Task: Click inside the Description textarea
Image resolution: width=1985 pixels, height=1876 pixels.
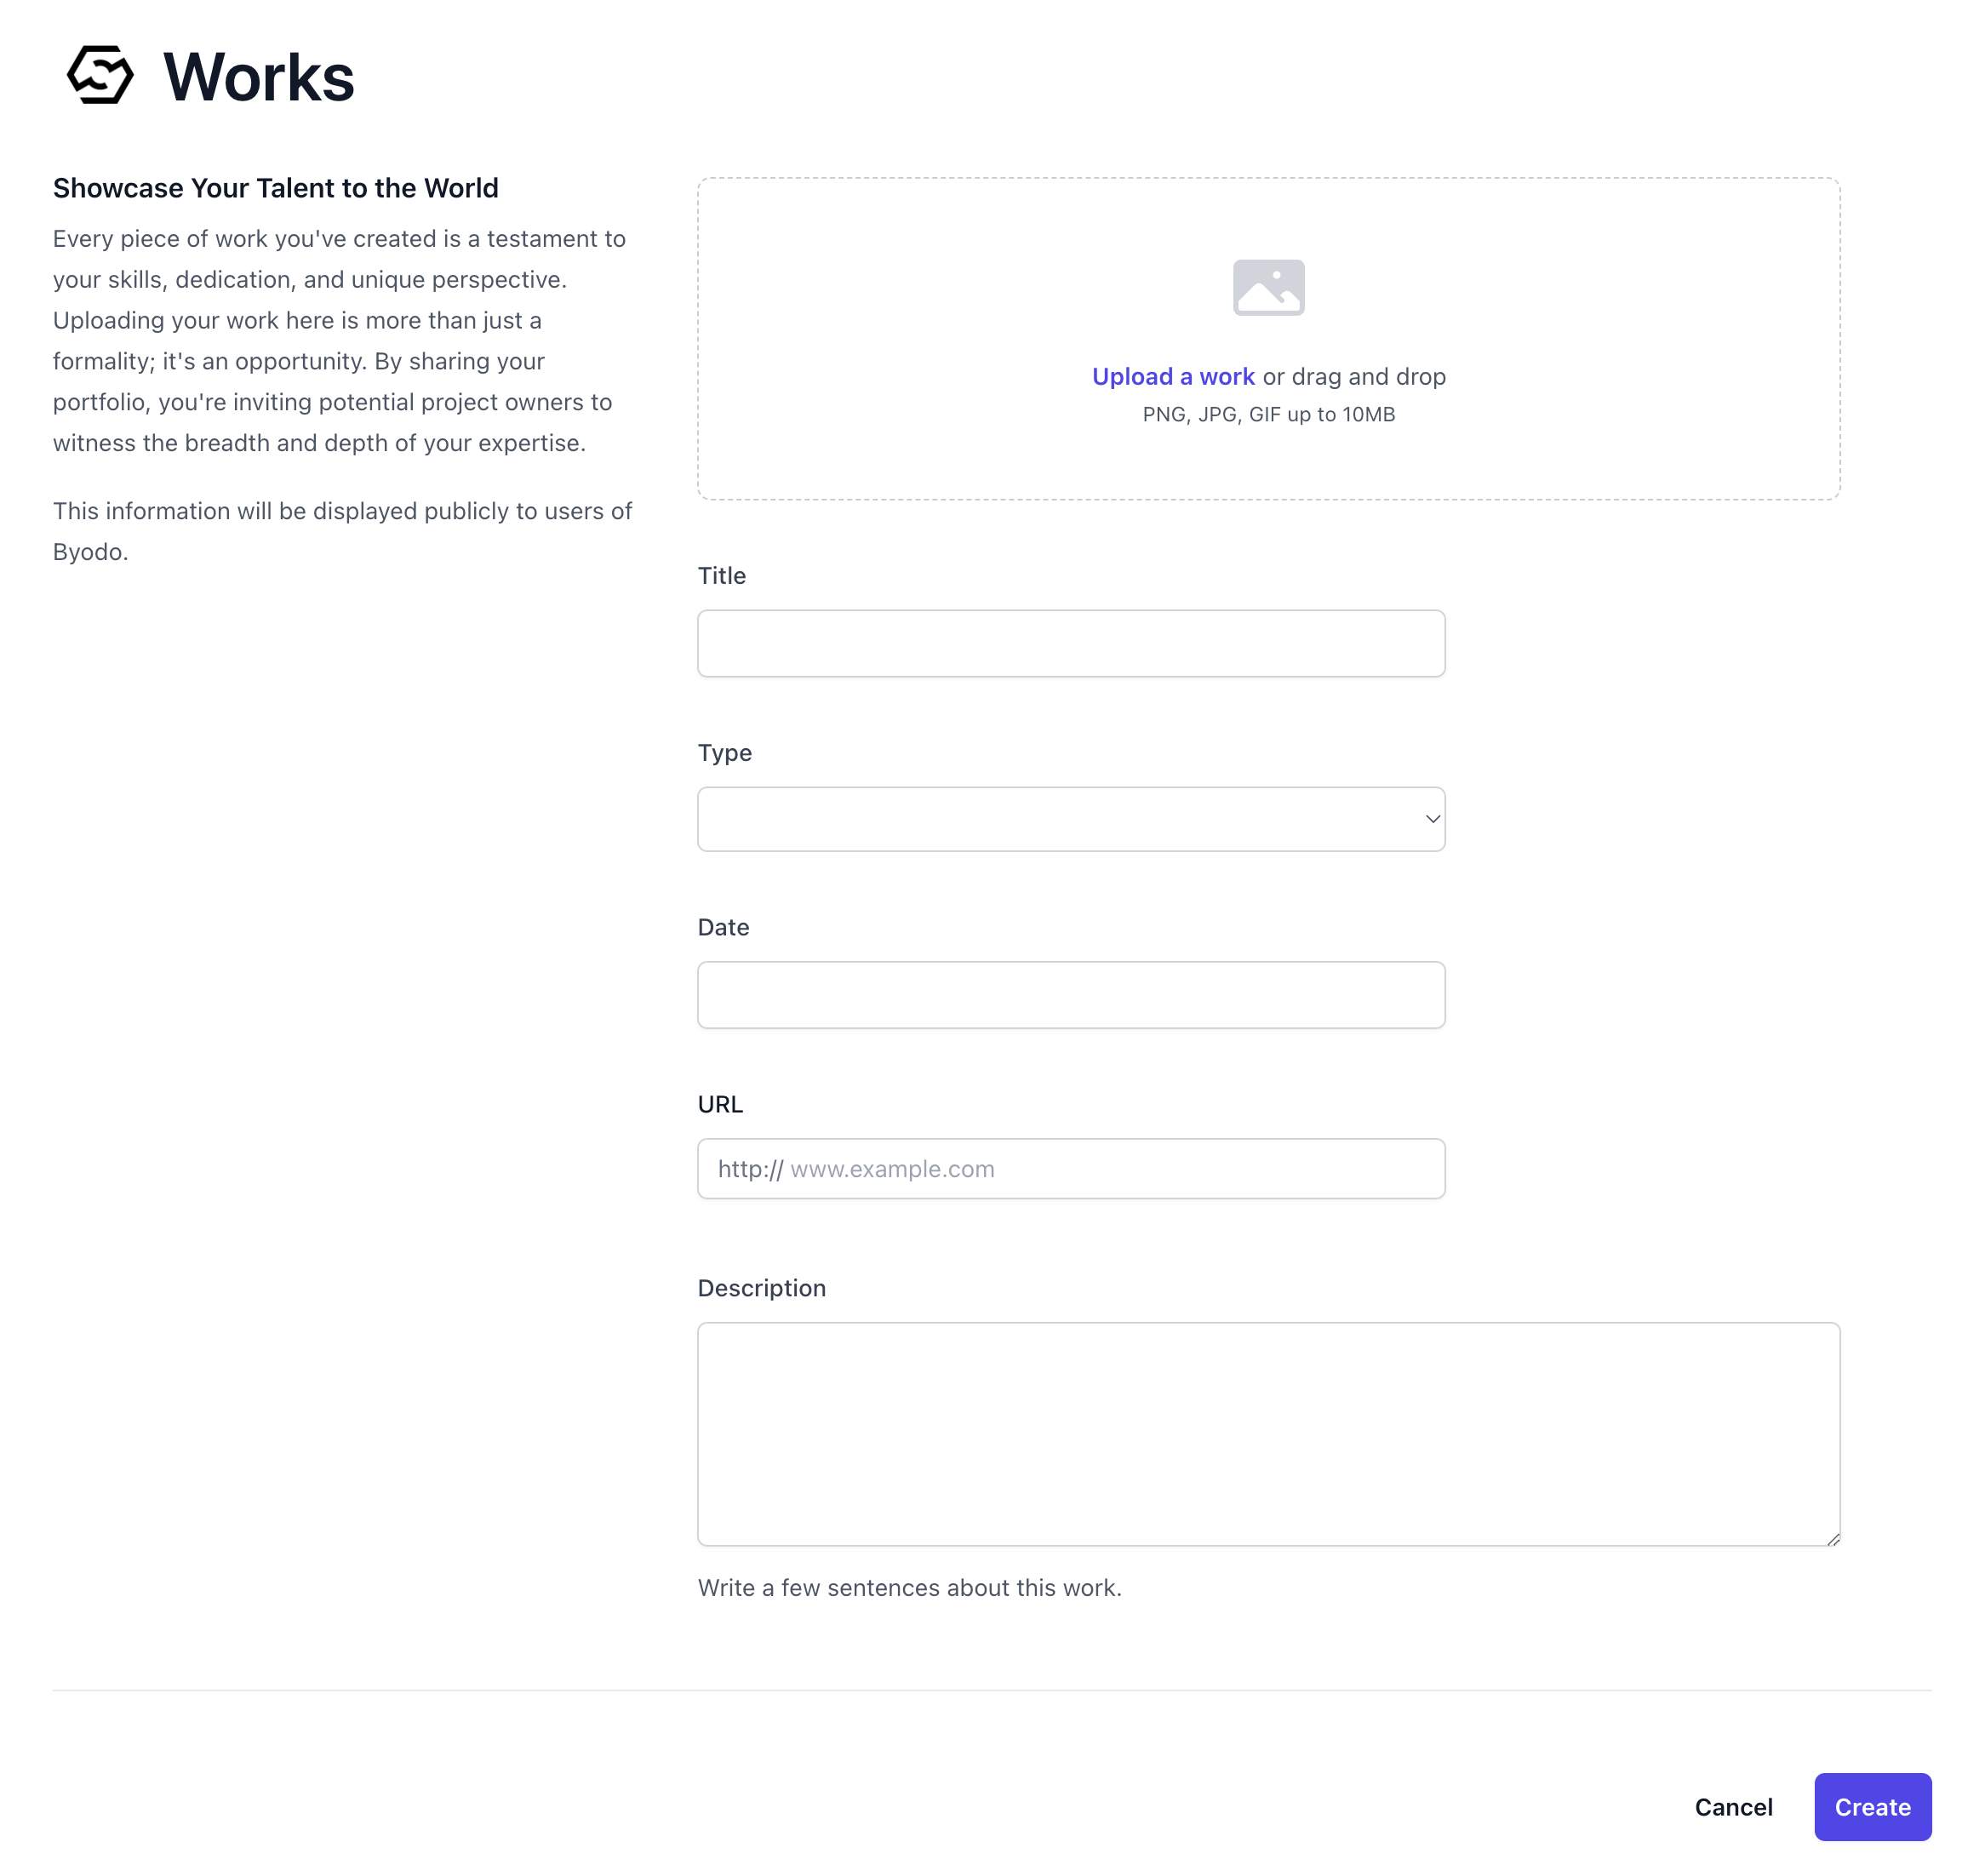Action: coord(1267,1433)
